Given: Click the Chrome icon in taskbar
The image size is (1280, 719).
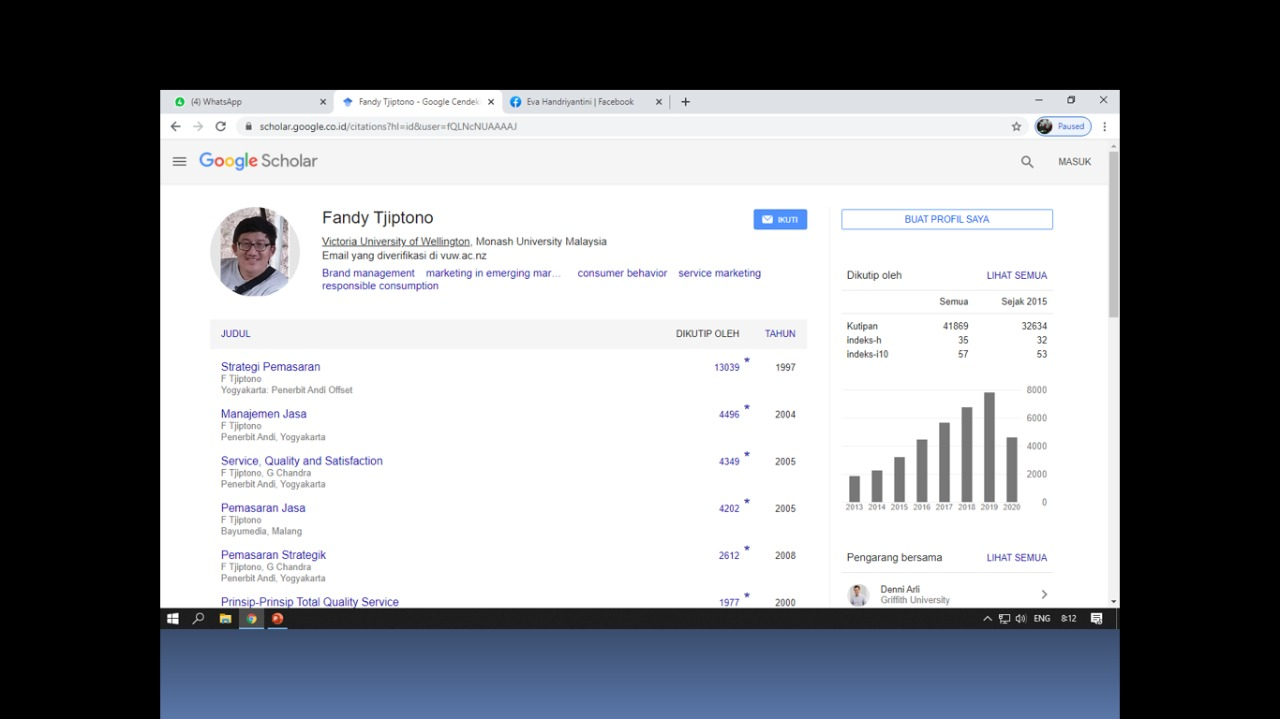Looking at the screenshot, I should [x=251, y=619].
